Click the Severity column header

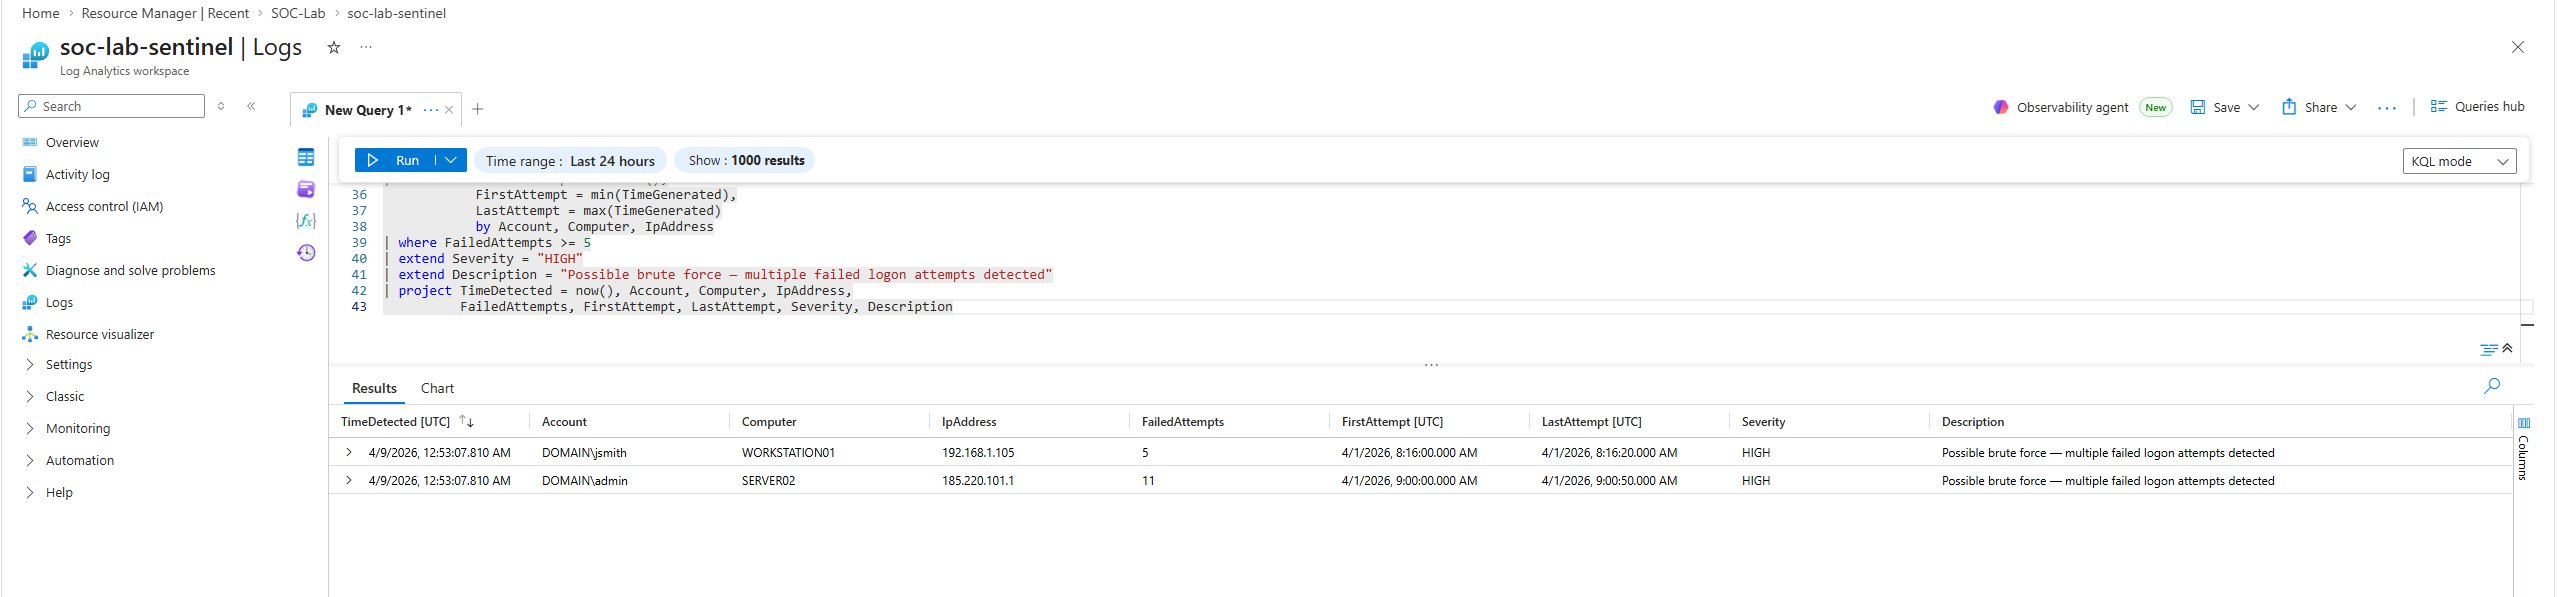pos(1763,422)
